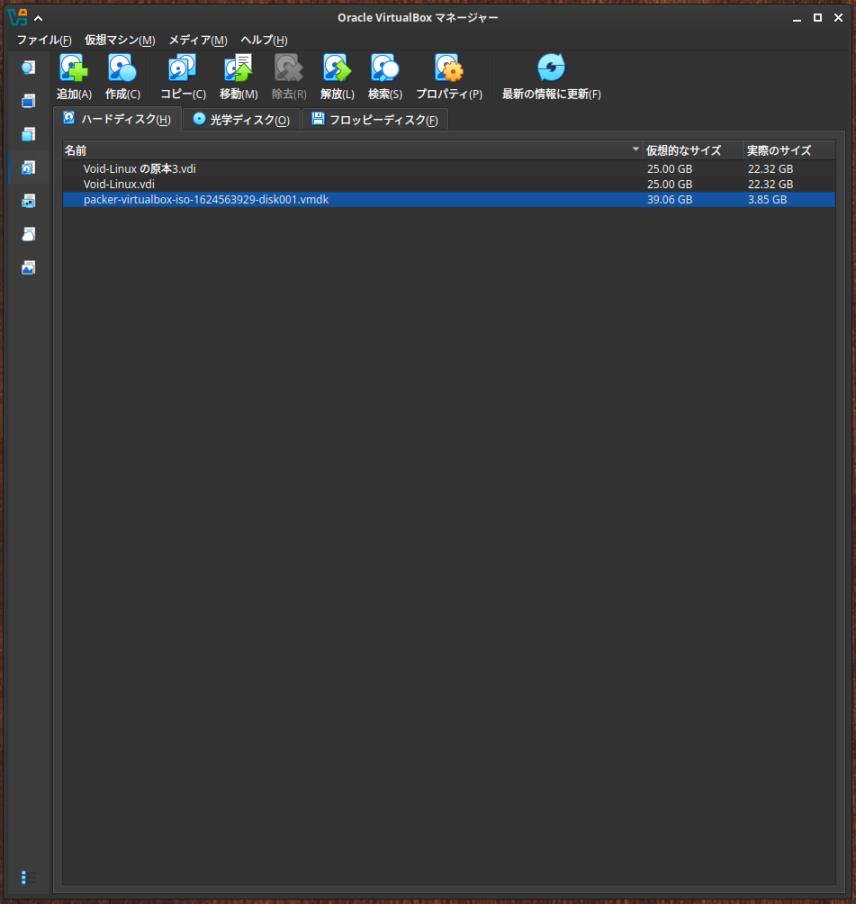Open the メディア(M) menu
This screenshot has width=856, height=904.
click(198, 40)
